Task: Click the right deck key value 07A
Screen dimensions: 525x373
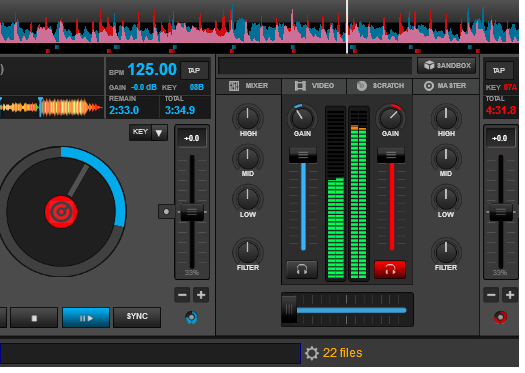Action: pyautogui.click(x=510, y=88)
